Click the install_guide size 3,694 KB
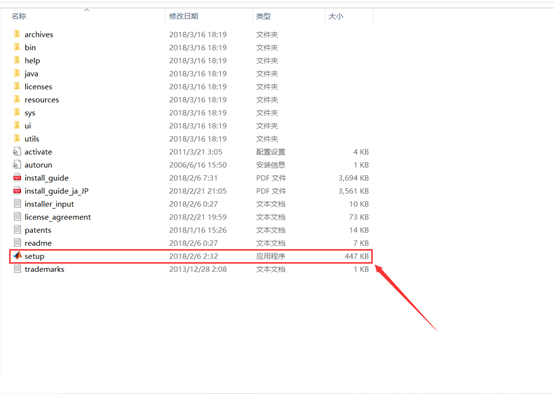The height and width of the screenshot is (394, 554). [354, 178]
